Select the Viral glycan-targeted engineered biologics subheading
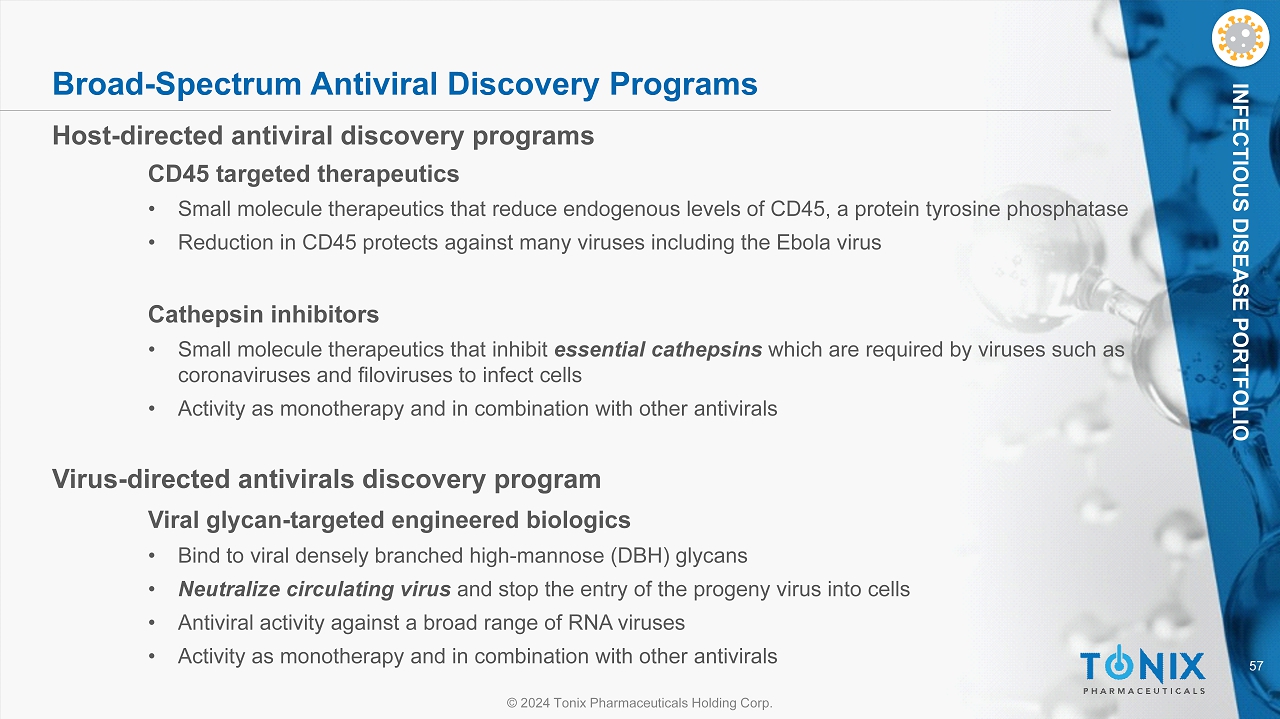The width and height of the screenshot is (1280, 719). (x=389, y=520)
